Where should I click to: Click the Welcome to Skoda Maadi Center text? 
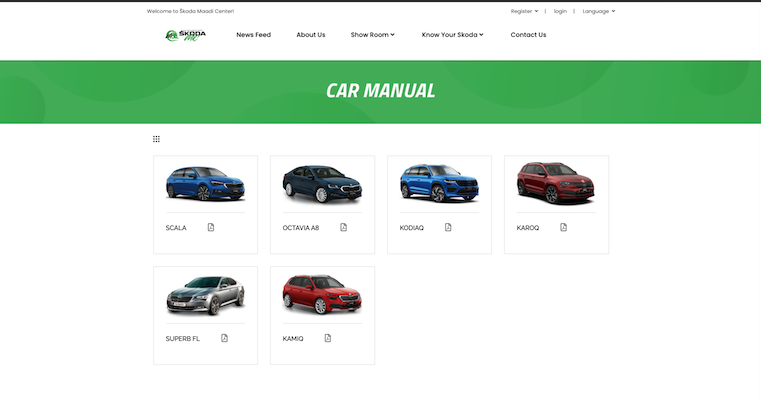(190, 11)
